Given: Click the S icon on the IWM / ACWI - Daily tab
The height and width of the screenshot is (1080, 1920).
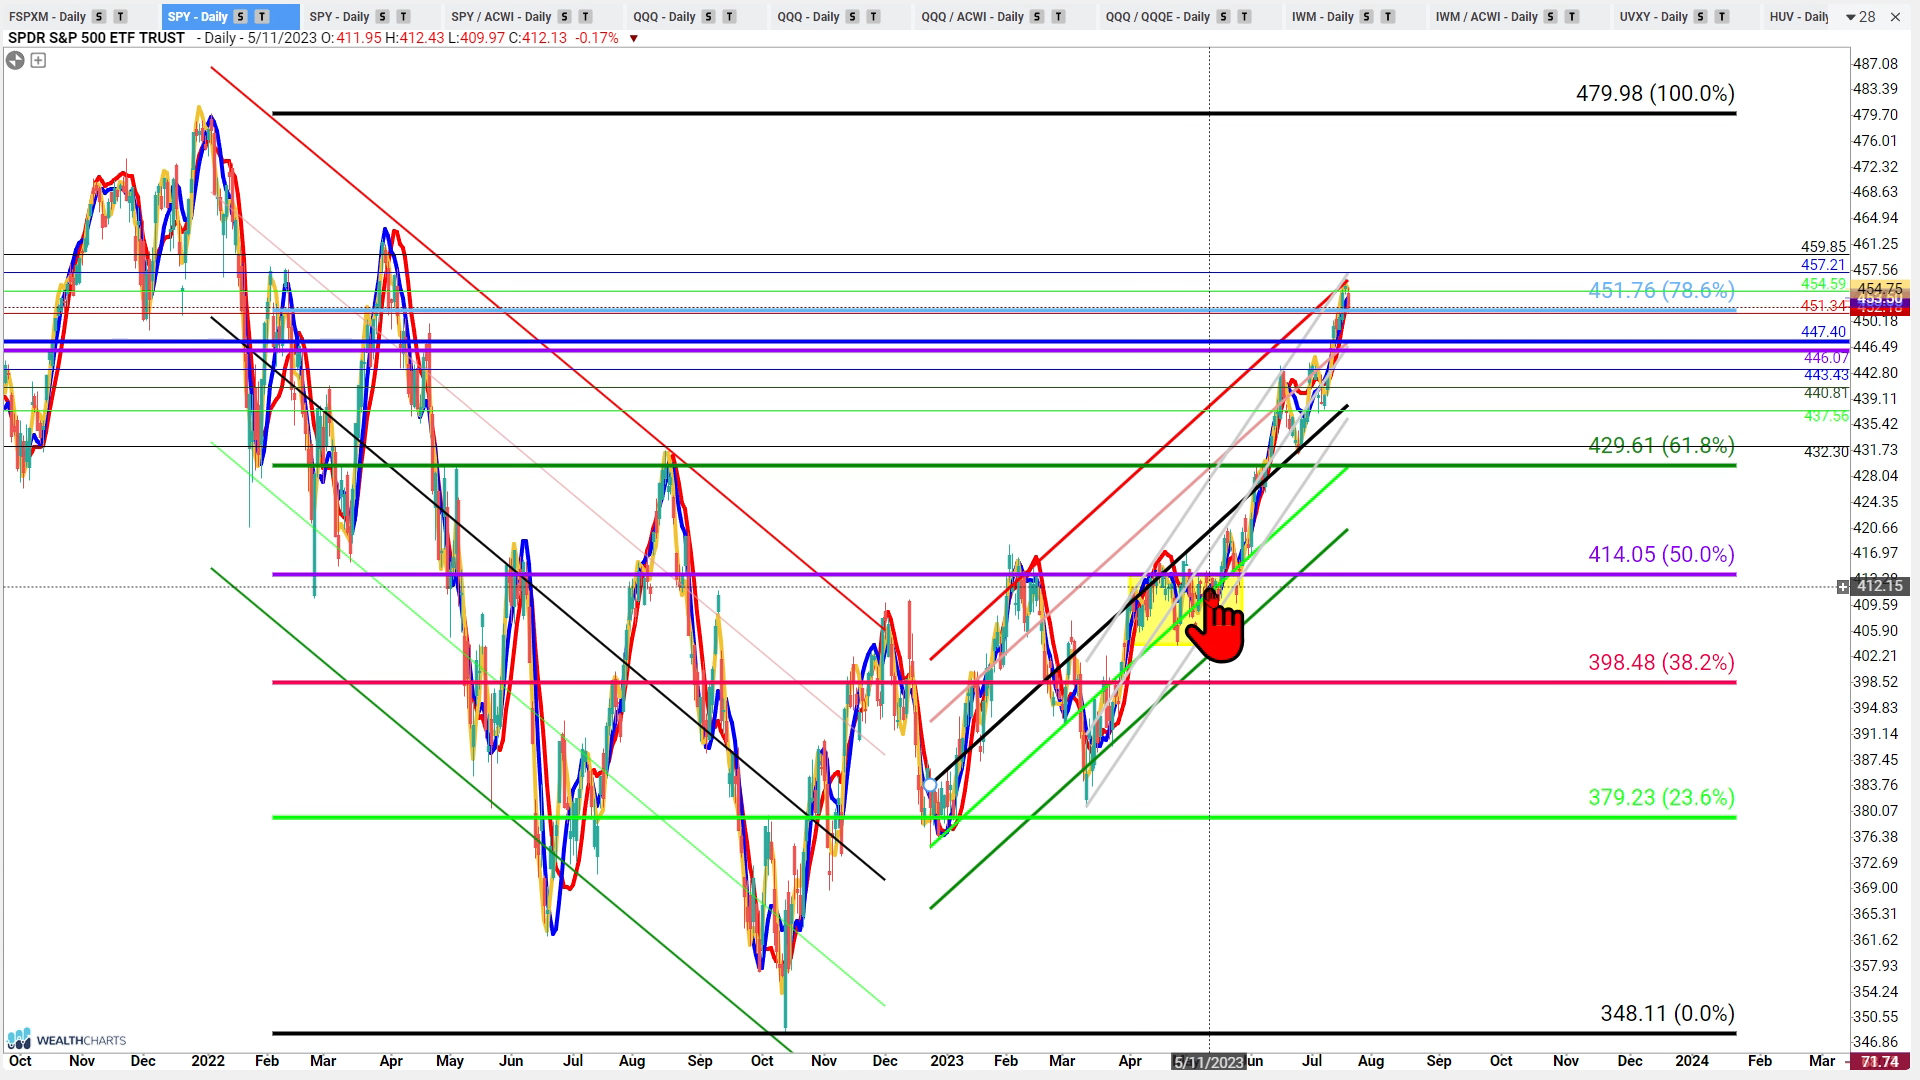Looking at the screenshot, I should pos(1551,17).
